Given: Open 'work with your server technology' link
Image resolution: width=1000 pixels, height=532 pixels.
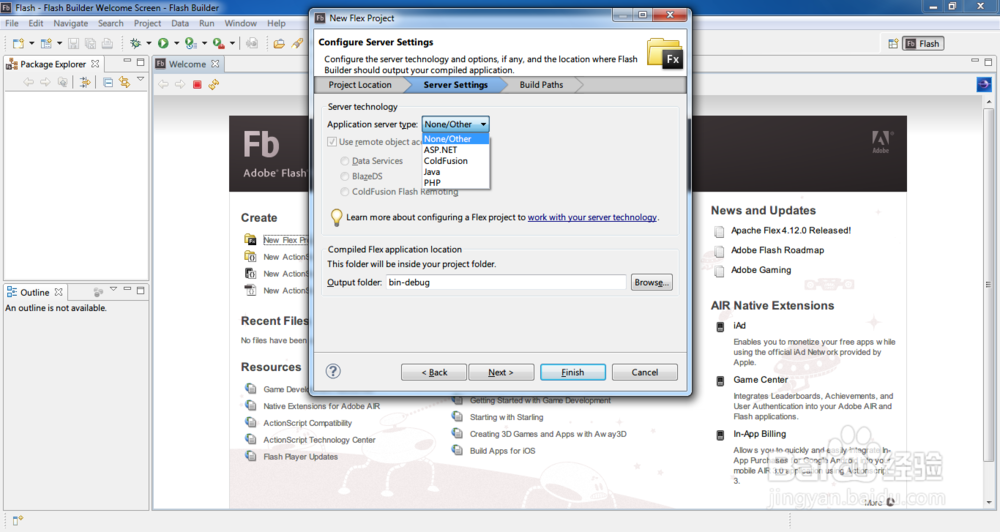Looking at the screenshot, I should click(x=592, y=217).
